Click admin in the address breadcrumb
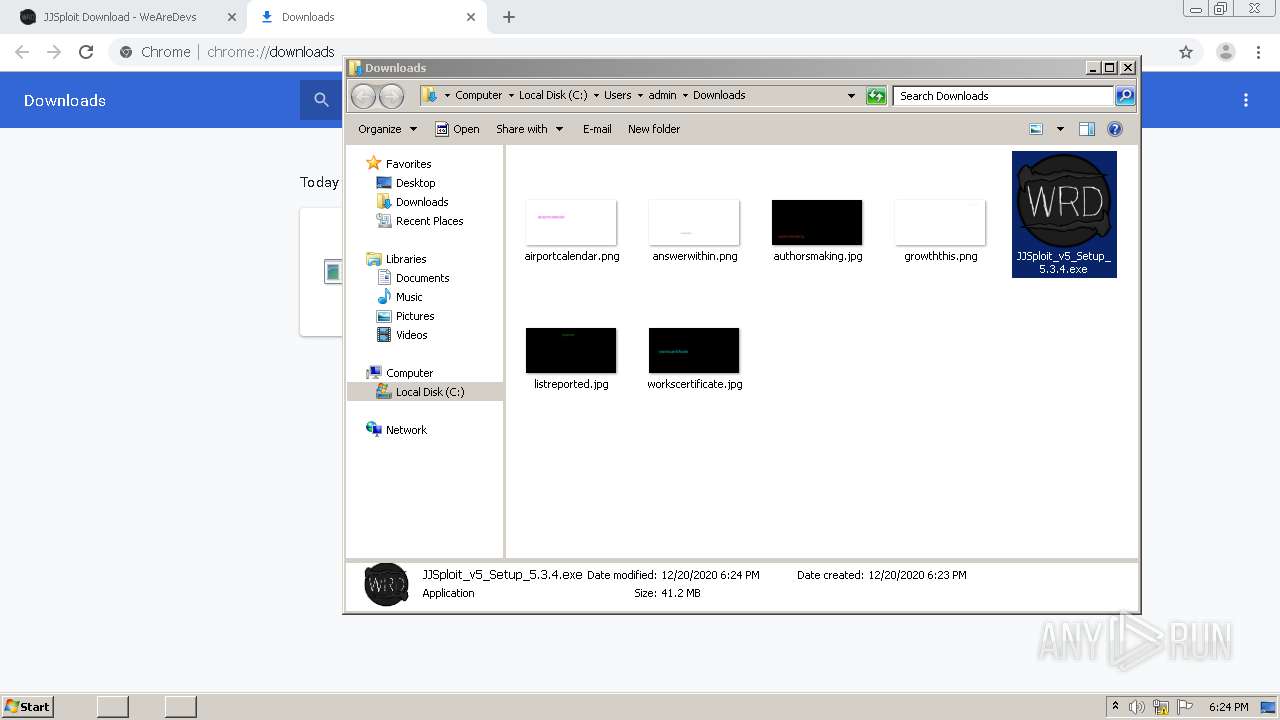The width and height of the screenshot is (1280, 720). click(x=662, y=96)
